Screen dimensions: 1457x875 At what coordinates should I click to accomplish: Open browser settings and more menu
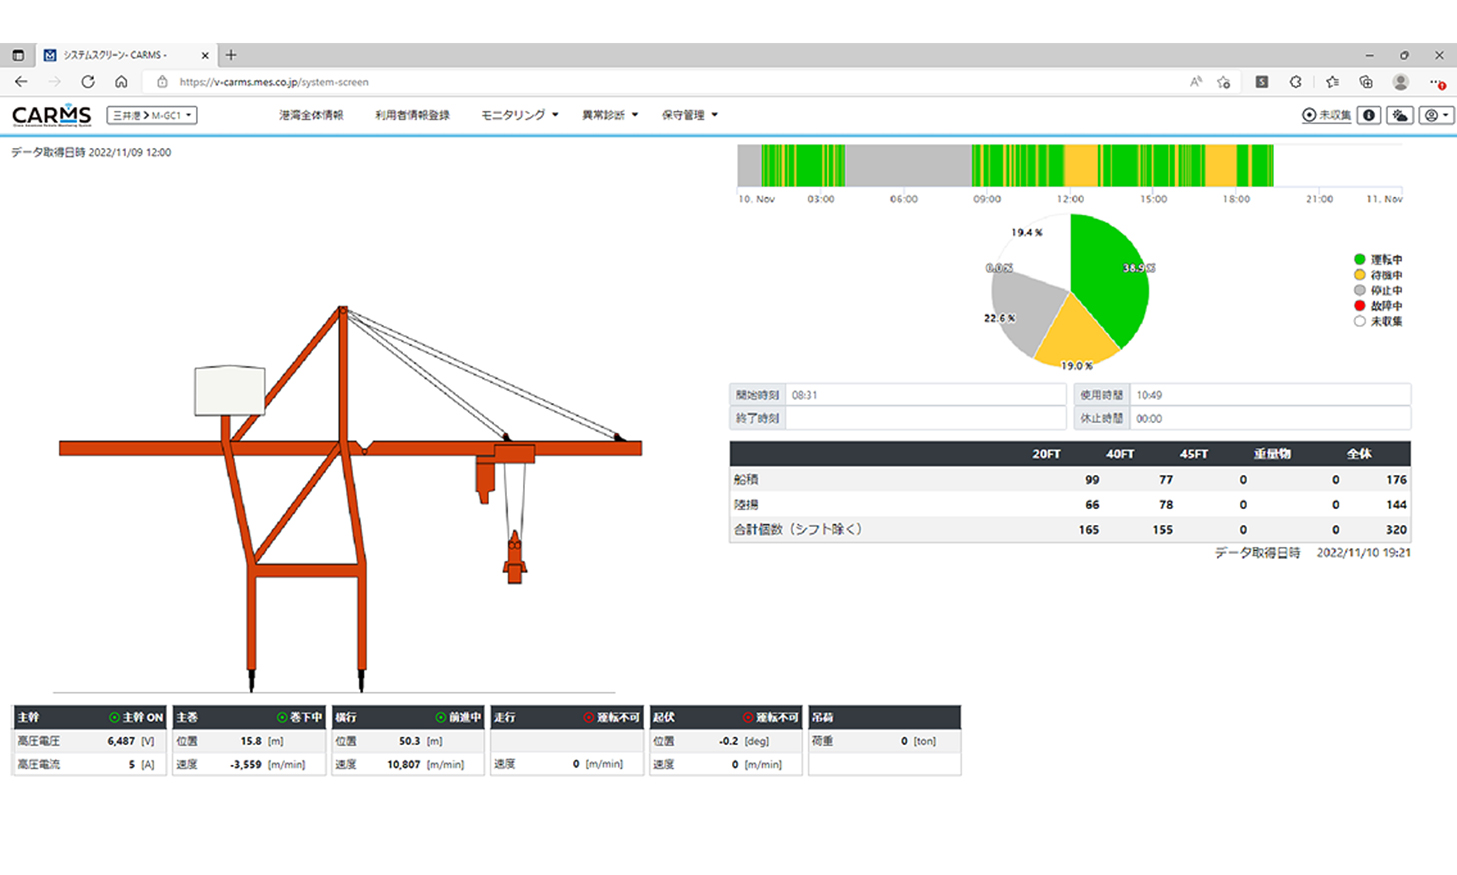[x=1436, y=82]
